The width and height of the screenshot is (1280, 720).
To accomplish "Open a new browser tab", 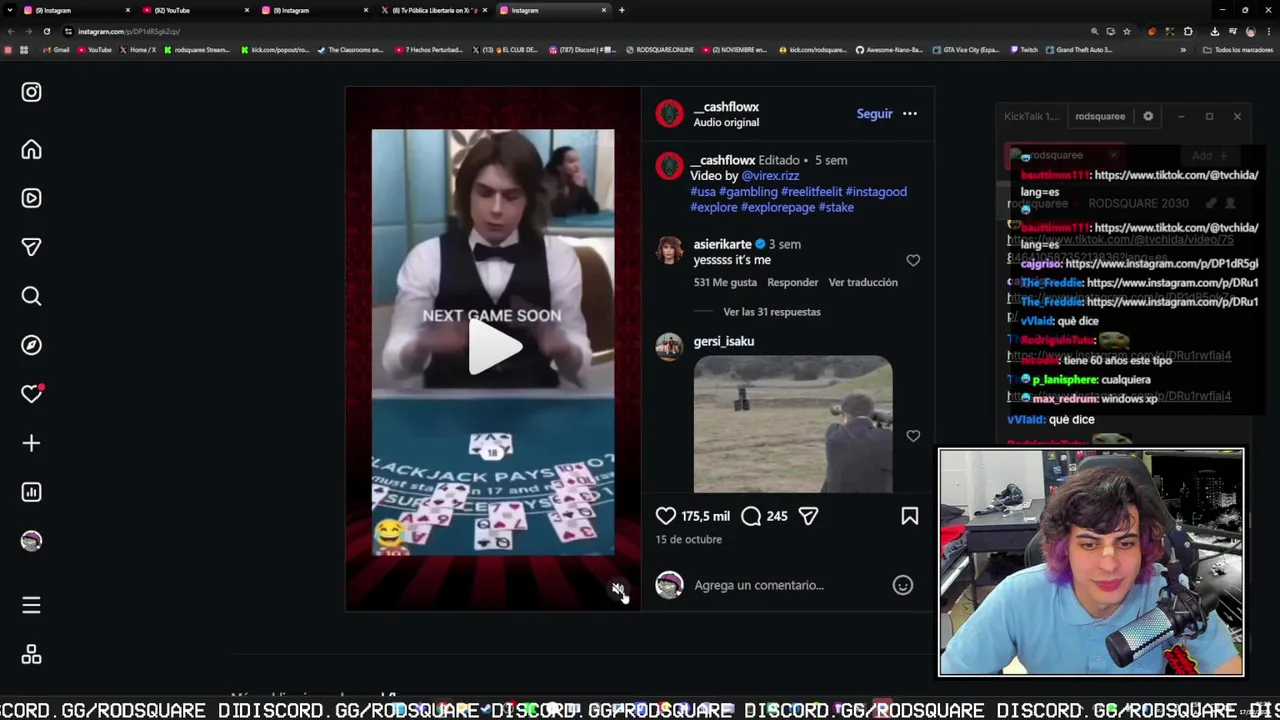I will [622, 10].
